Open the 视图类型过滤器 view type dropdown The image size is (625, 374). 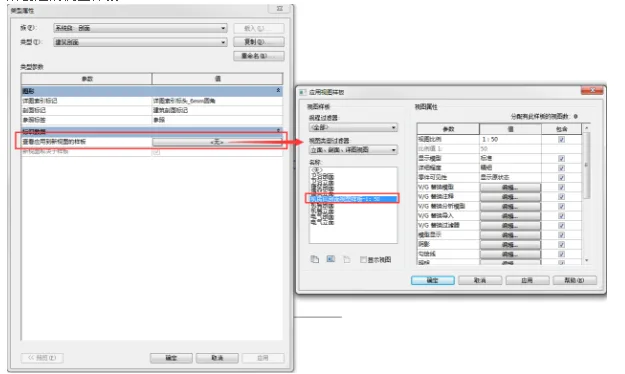click(x=353, y=150)
